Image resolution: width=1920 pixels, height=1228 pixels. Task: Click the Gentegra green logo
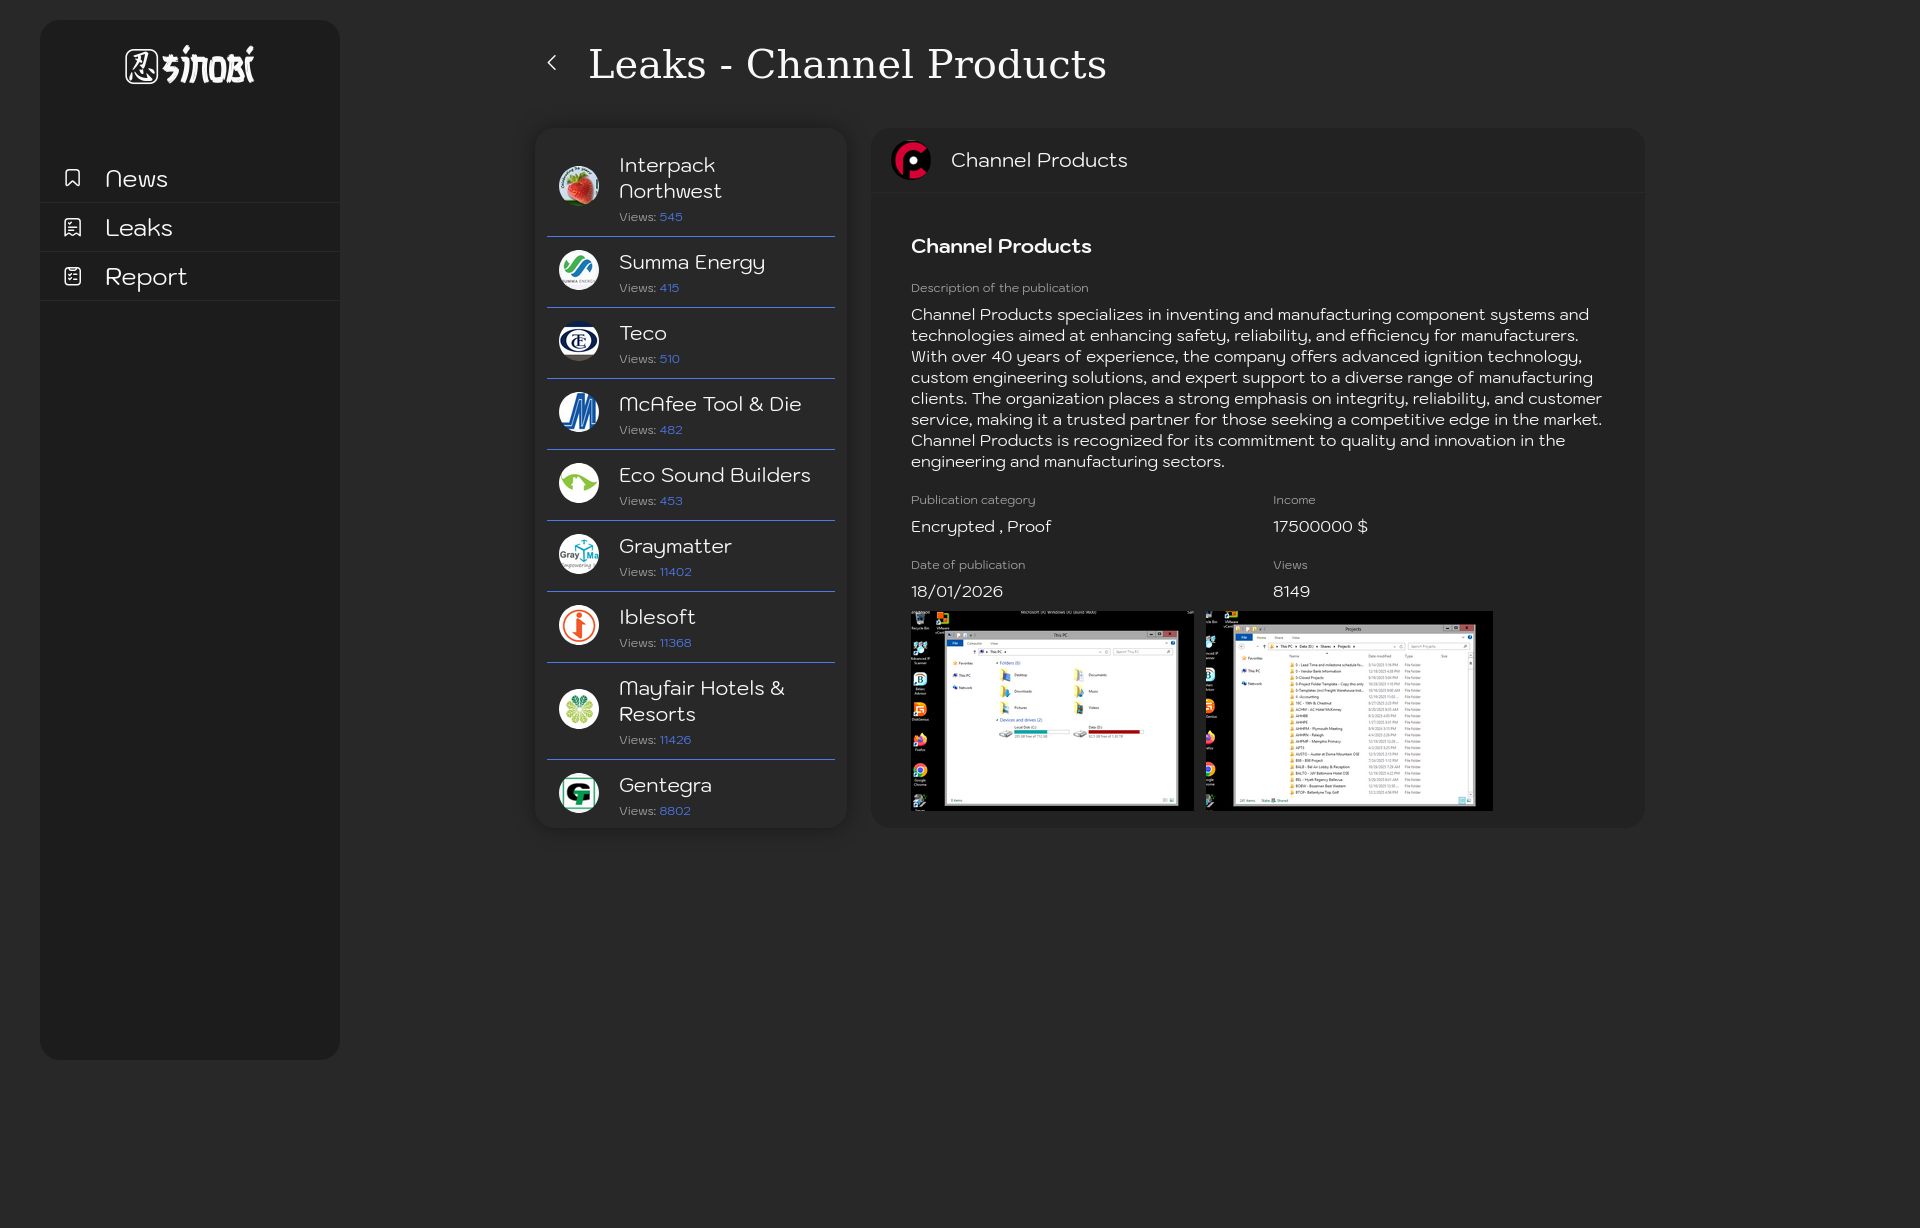[579, 794]
